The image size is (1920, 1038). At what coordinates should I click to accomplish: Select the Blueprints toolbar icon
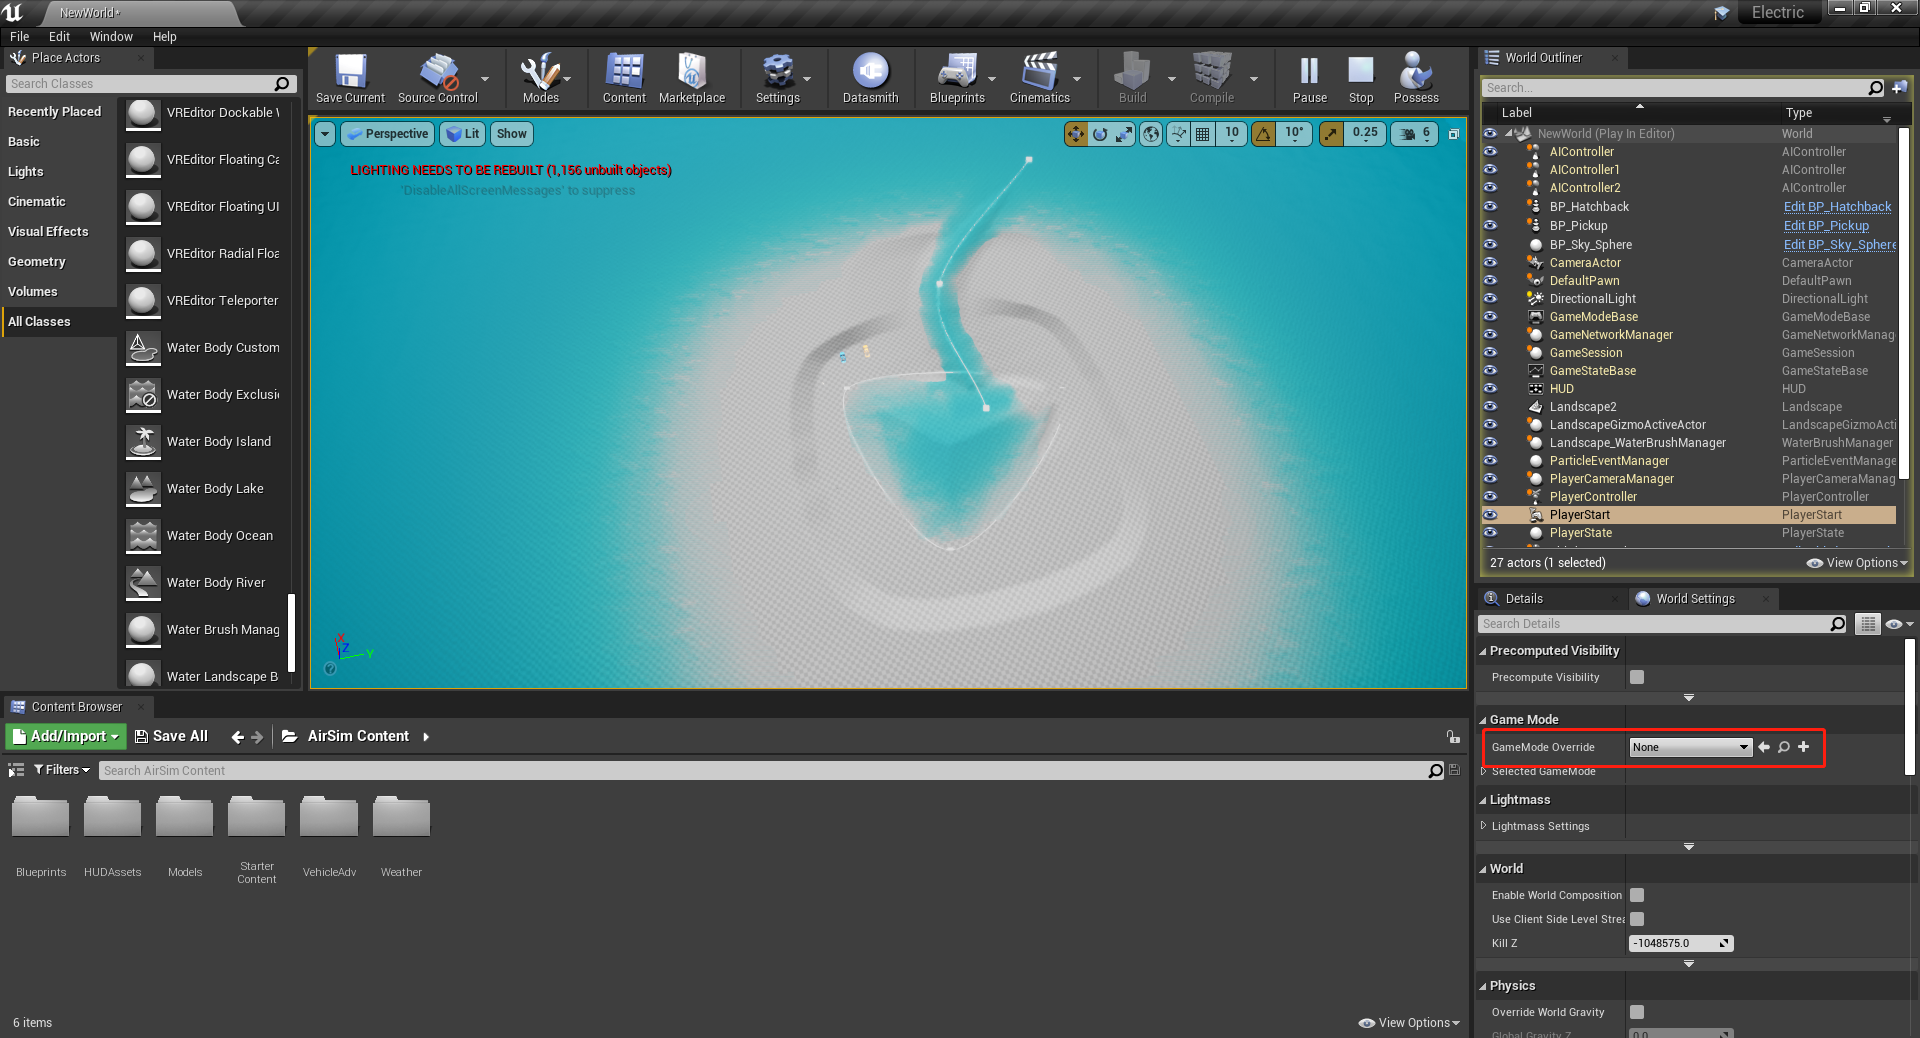pyautogui.click(x=957, y=78)
